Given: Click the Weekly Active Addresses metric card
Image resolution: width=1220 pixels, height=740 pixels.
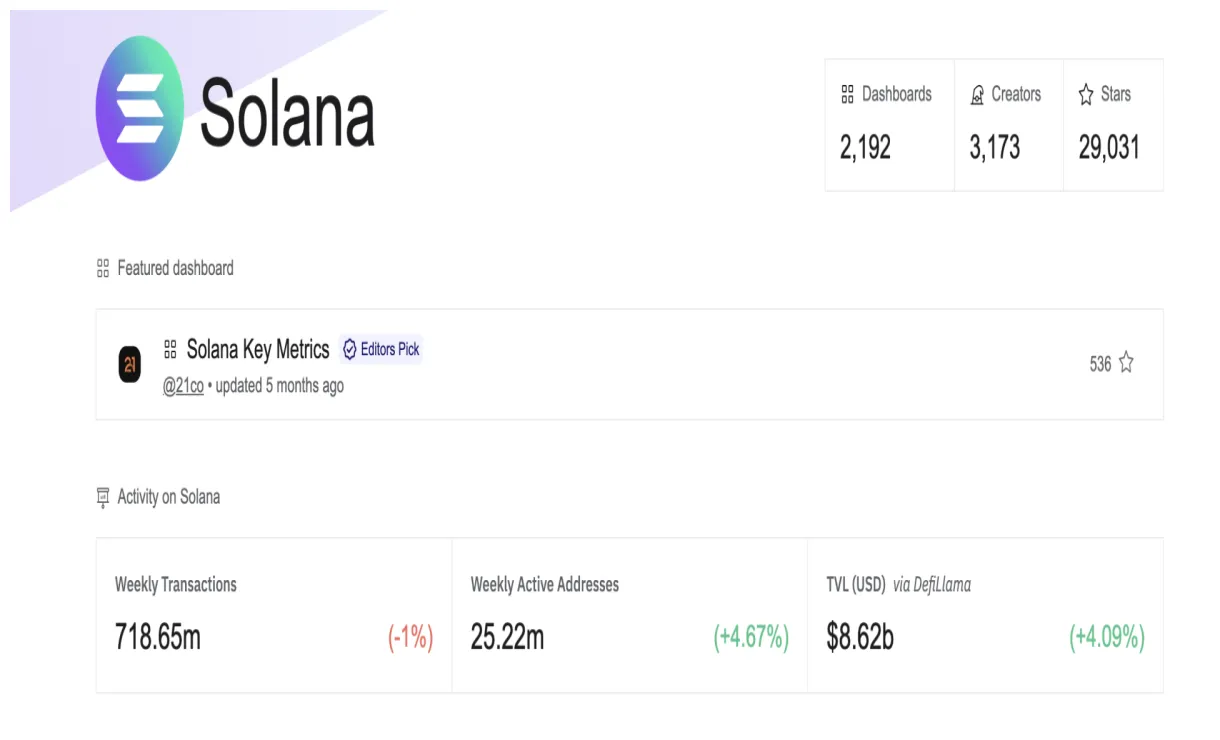Looking at the screenshot, I should point(630,615).
